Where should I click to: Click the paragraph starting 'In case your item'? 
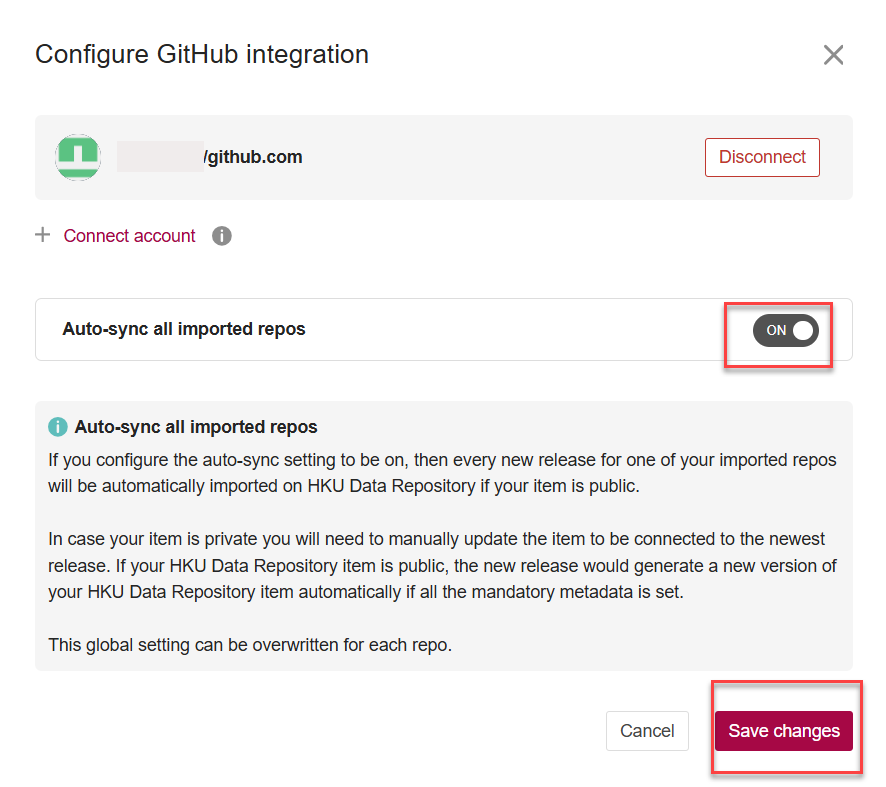(x=442, y=565)
